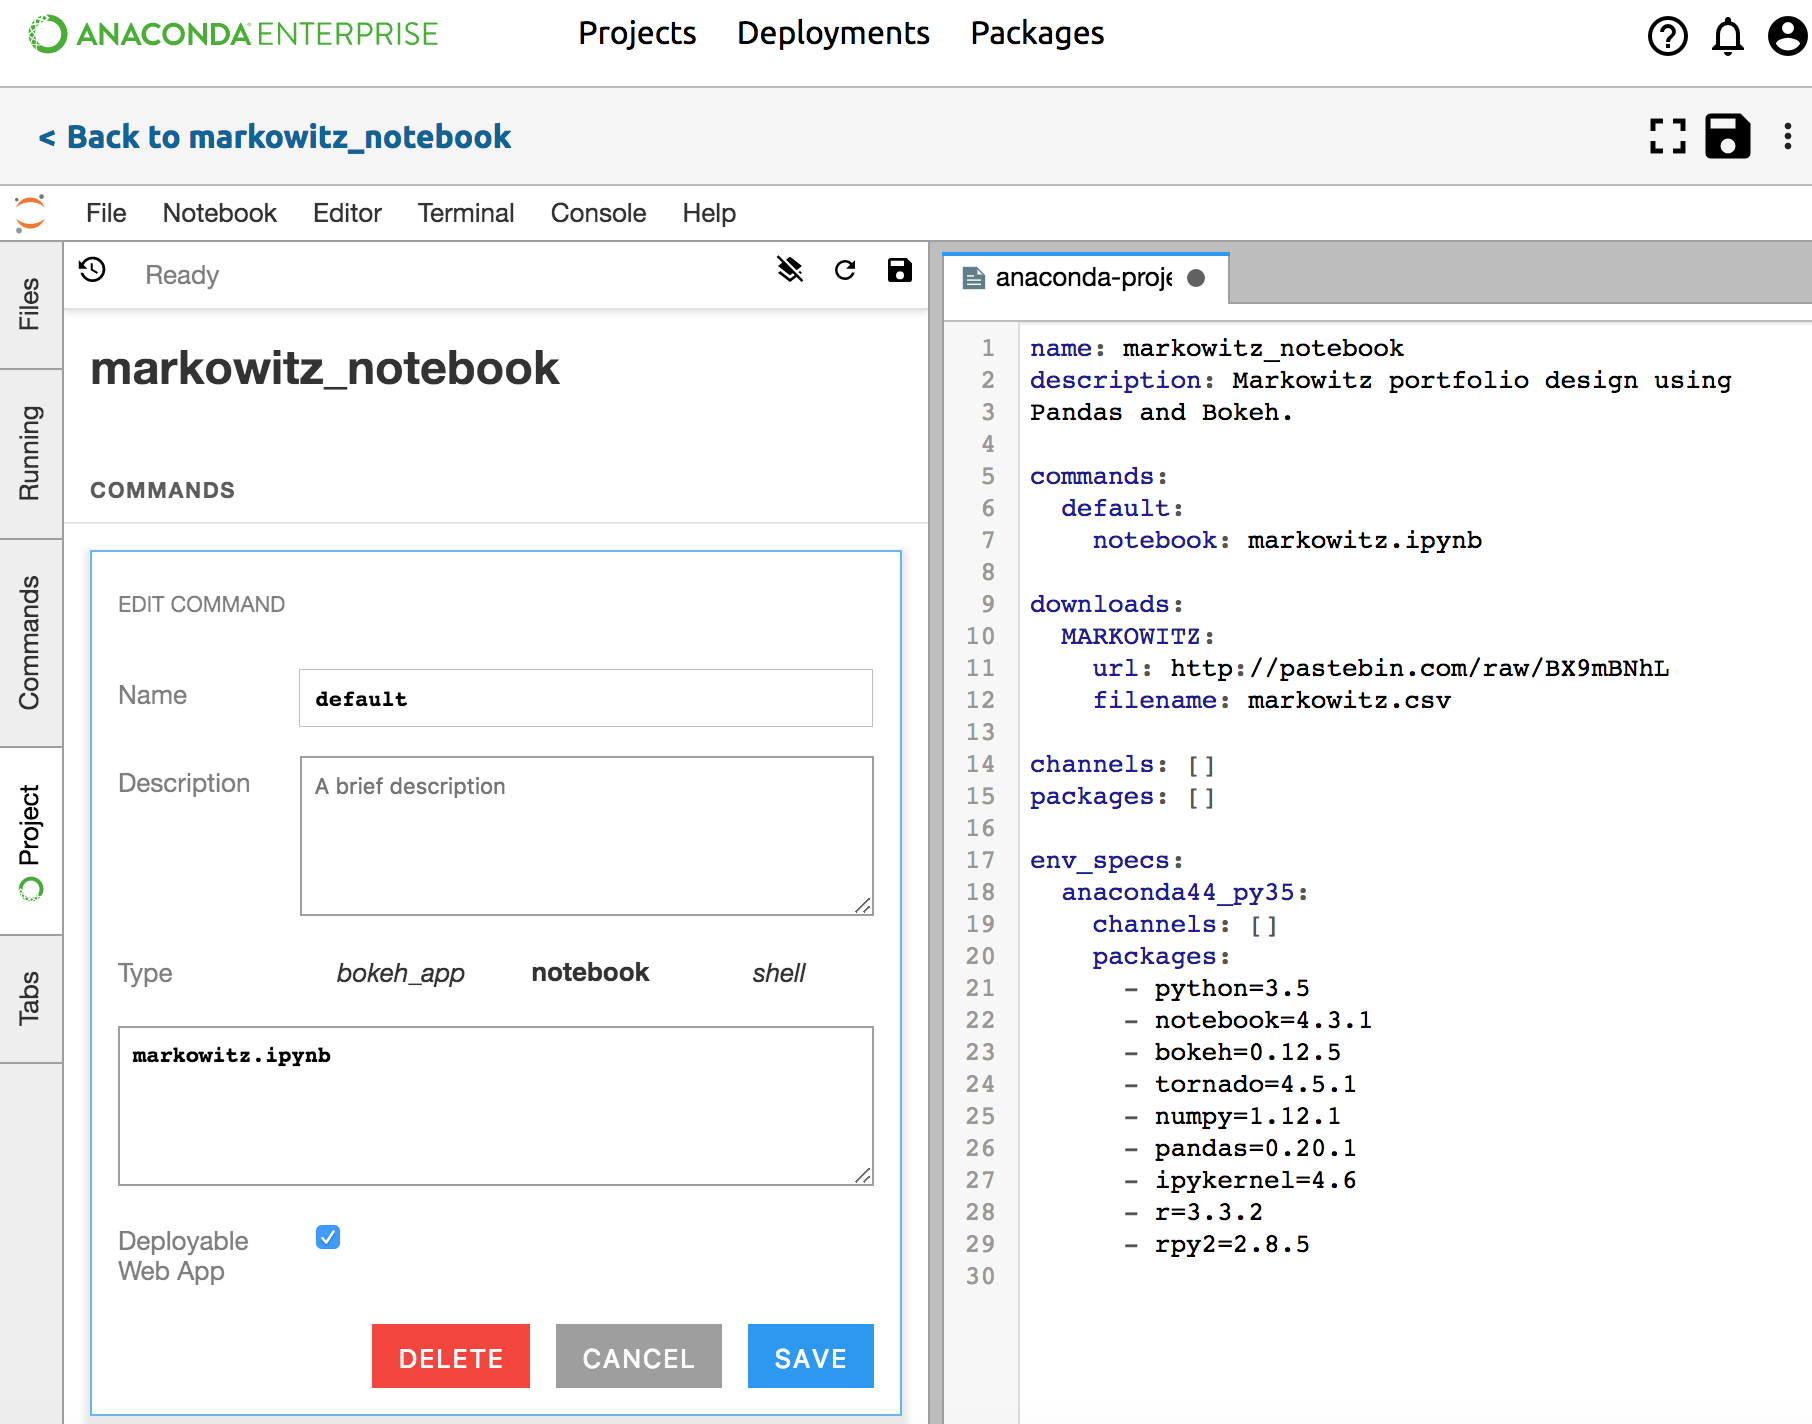Go to Deployments page

click(833, 34)
